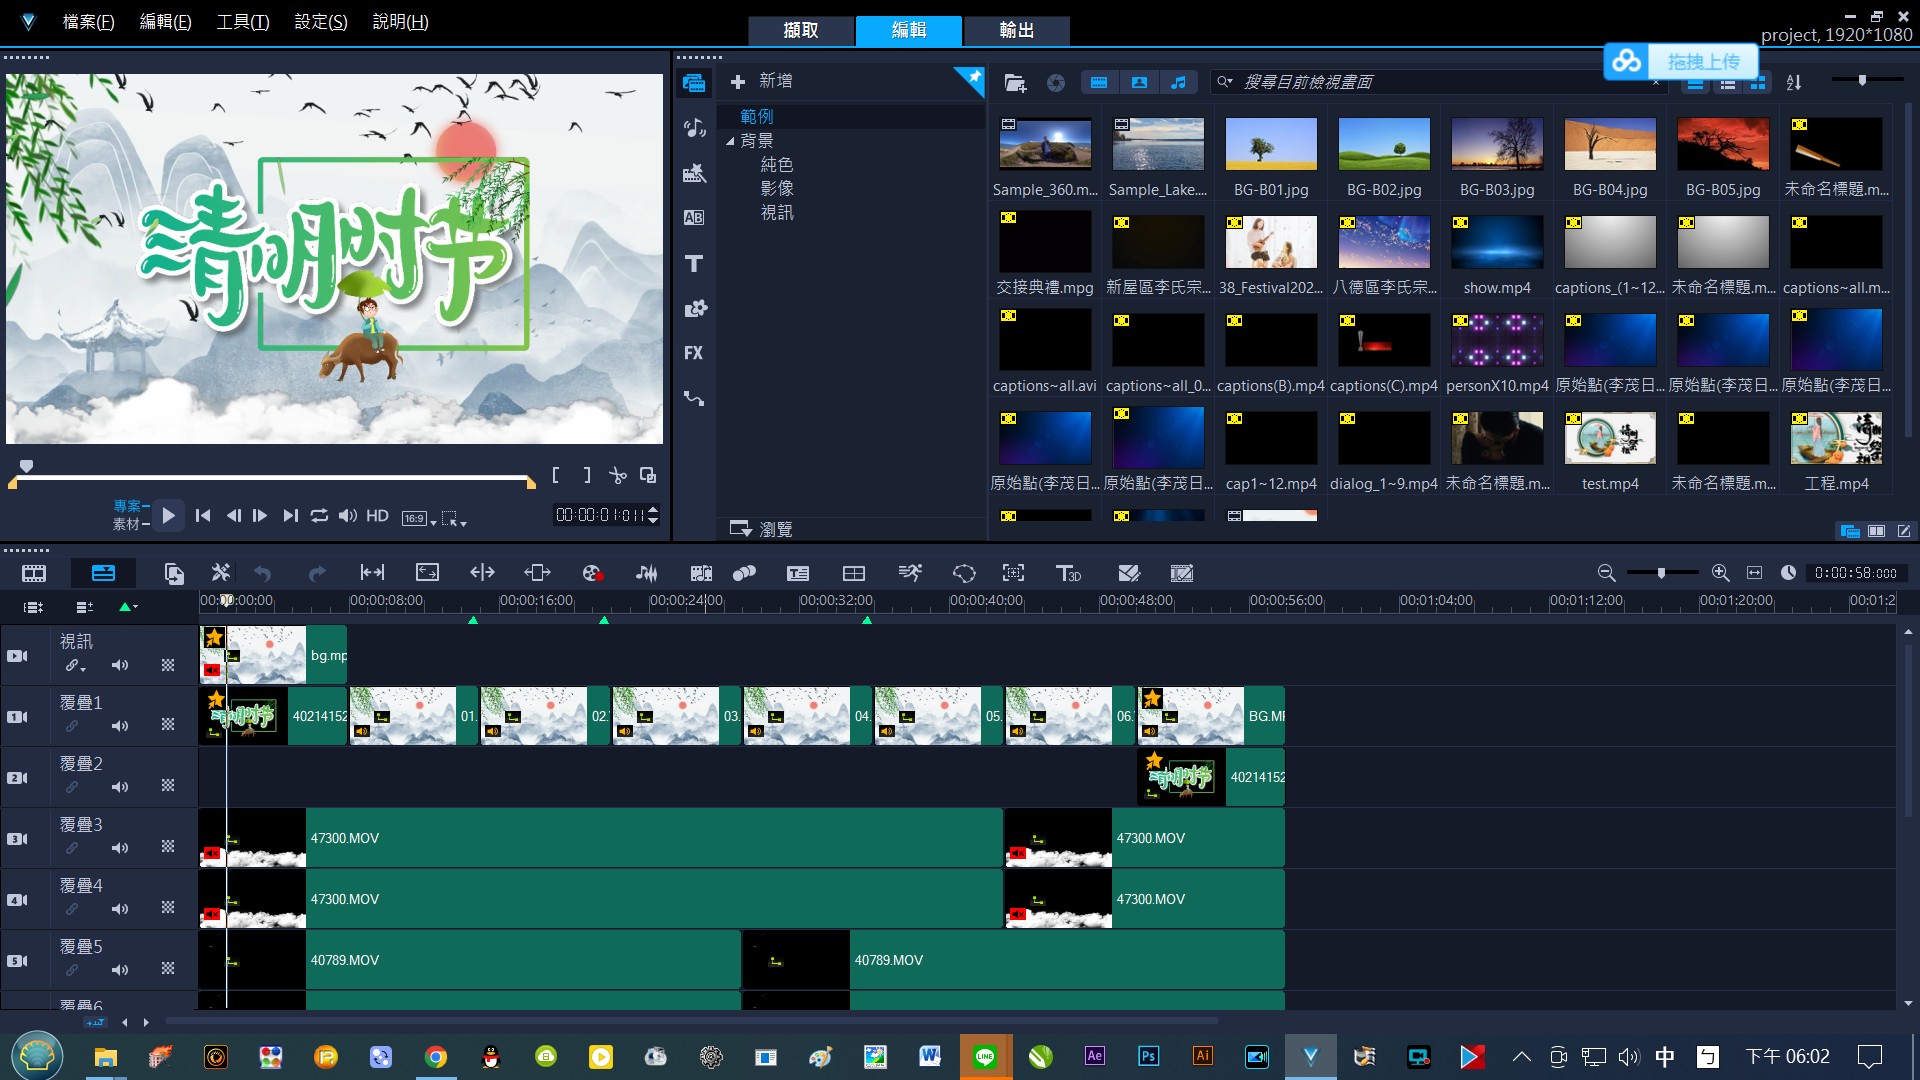Open the Multi-Camera/split screen template tool
Viewport: 1920px width, 1080px height.
tap(854, 573)
